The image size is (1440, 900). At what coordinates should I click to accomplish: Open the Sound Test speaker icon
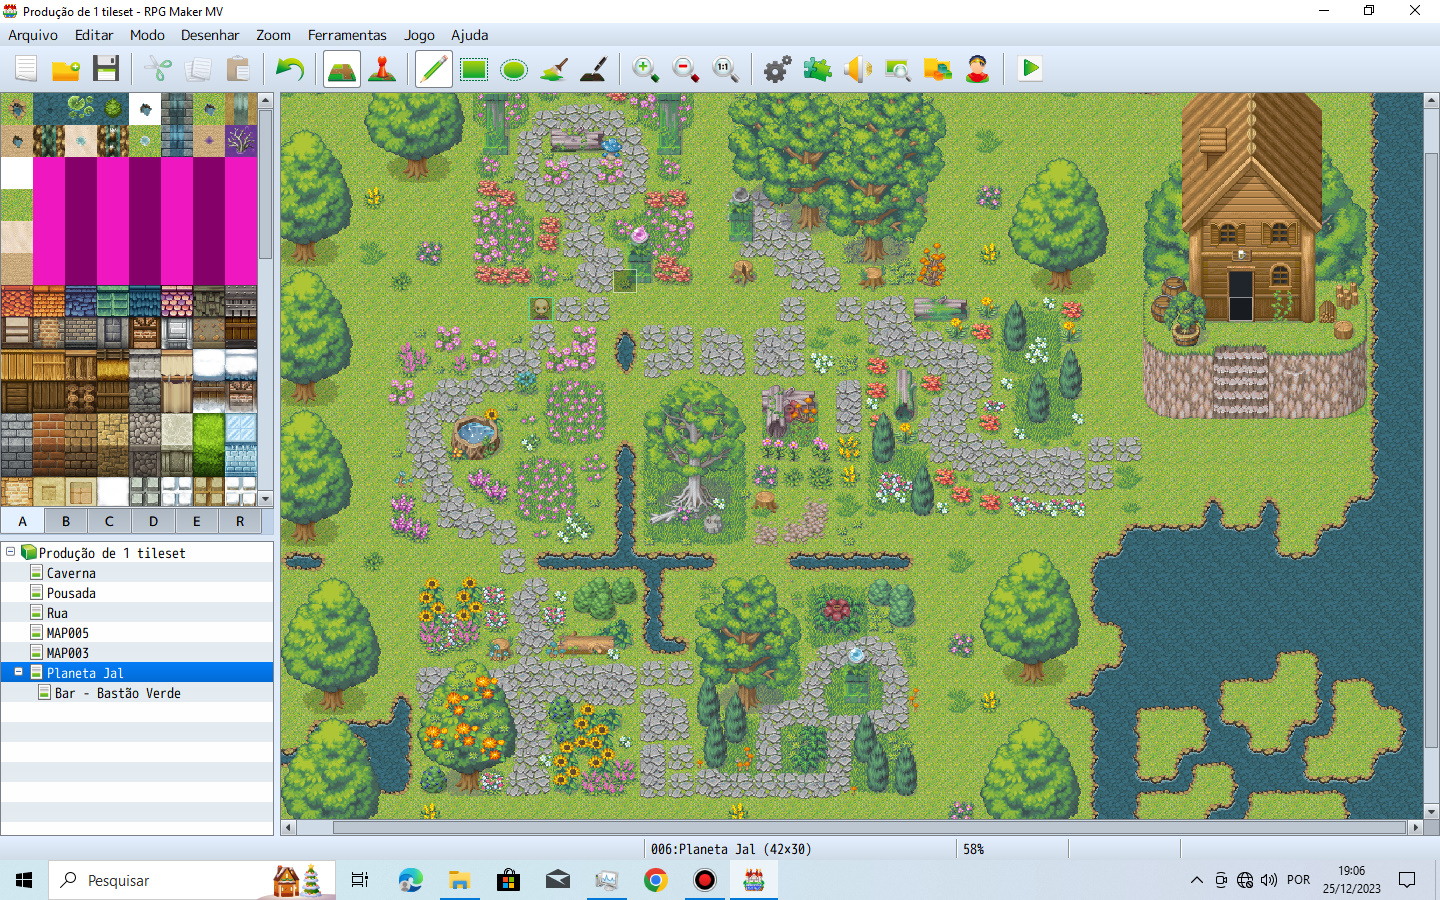pyautogui.click(x=858, y=69)
